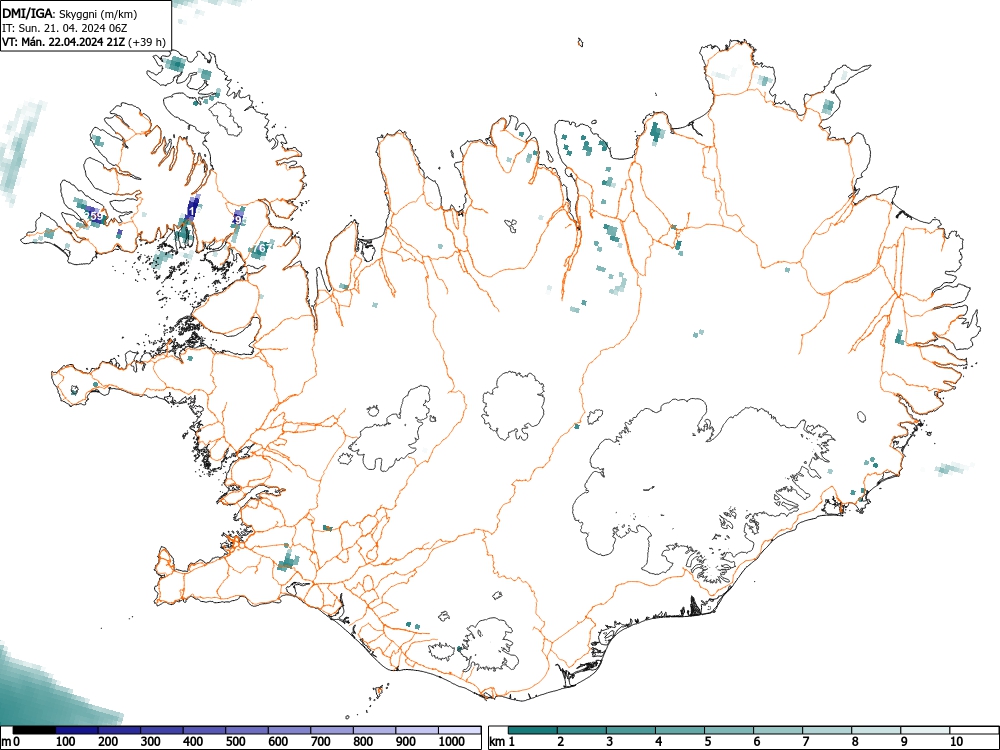
Task: Click the '500' legend tick label
Action: pos(236,741)
